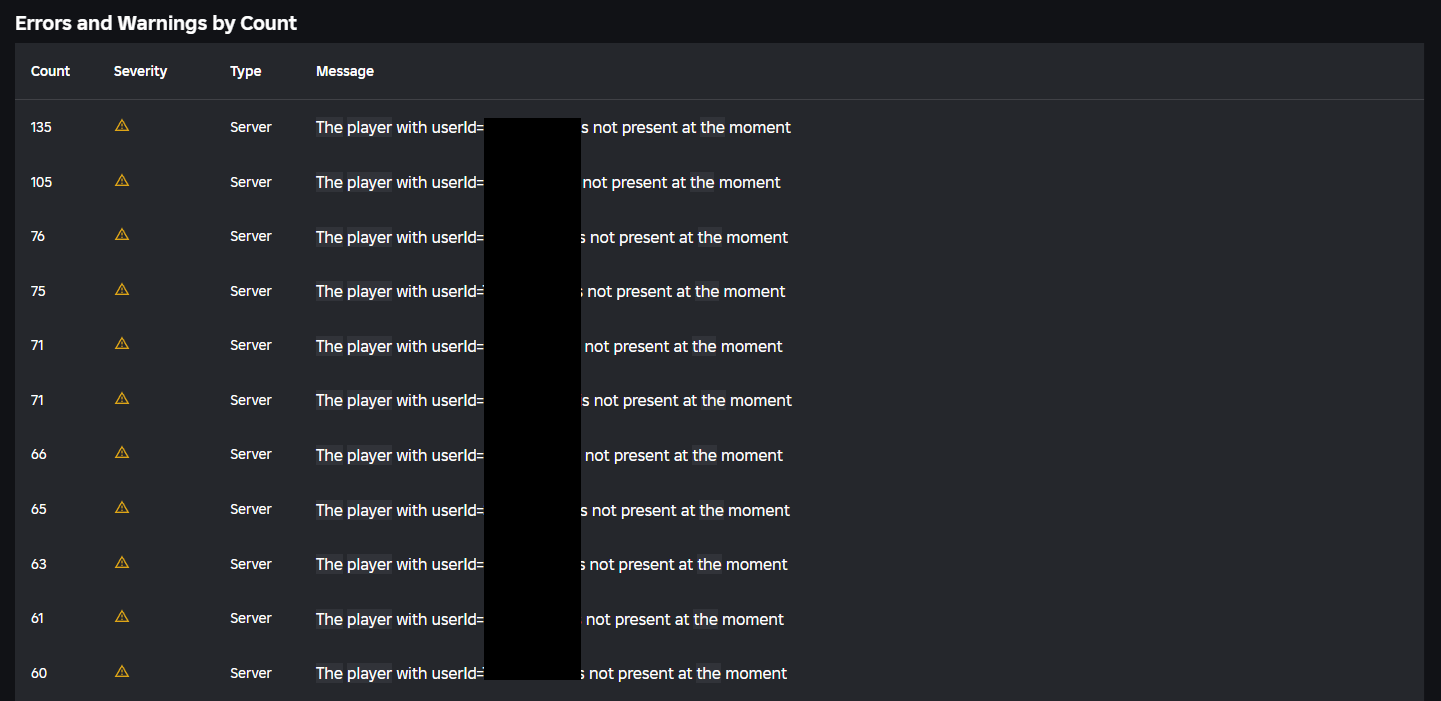Sort by the Count column header
This screenshot has height=701, width=1441.
tap(50, 71)
